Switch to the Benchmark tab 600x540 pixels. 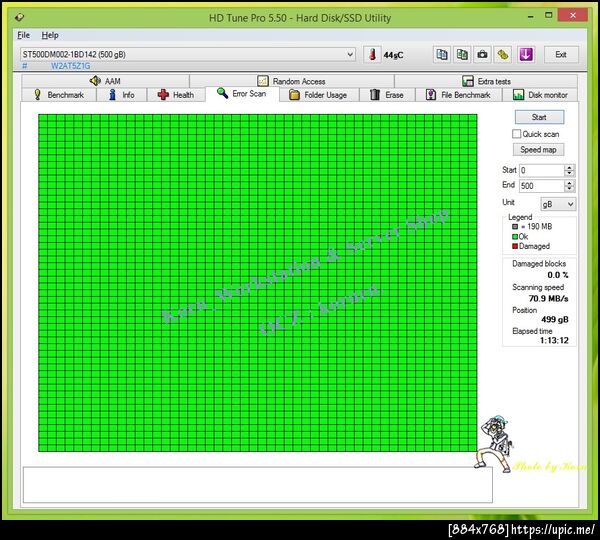(59, 95)
